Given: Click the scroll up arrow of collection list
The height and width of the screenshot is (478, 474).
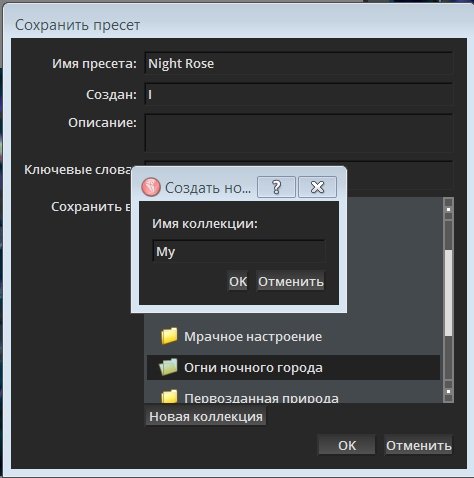Looking at the screenshot, I should point(449,208).
